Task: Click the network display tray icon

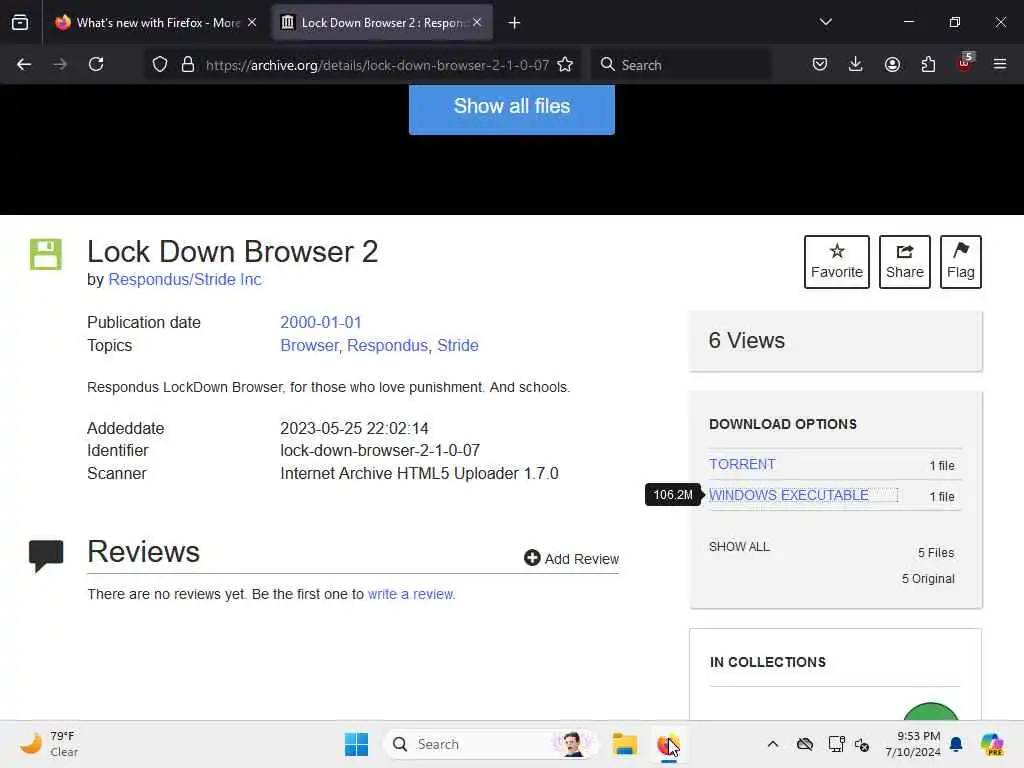Action: pyautogui.click(x=836, y=744)
